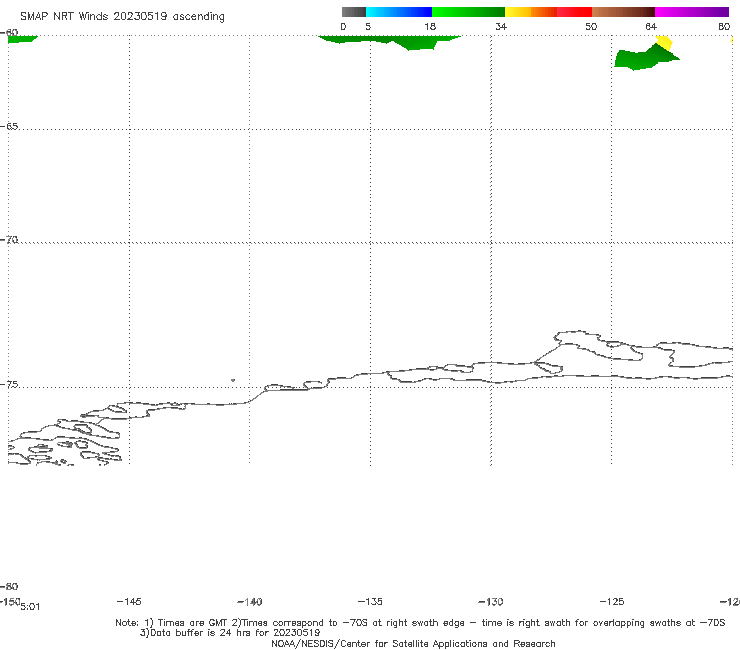Click the yellow-orange segment of the color bar
The height and width of the screenshot is (650, 740).
point(531,12)
